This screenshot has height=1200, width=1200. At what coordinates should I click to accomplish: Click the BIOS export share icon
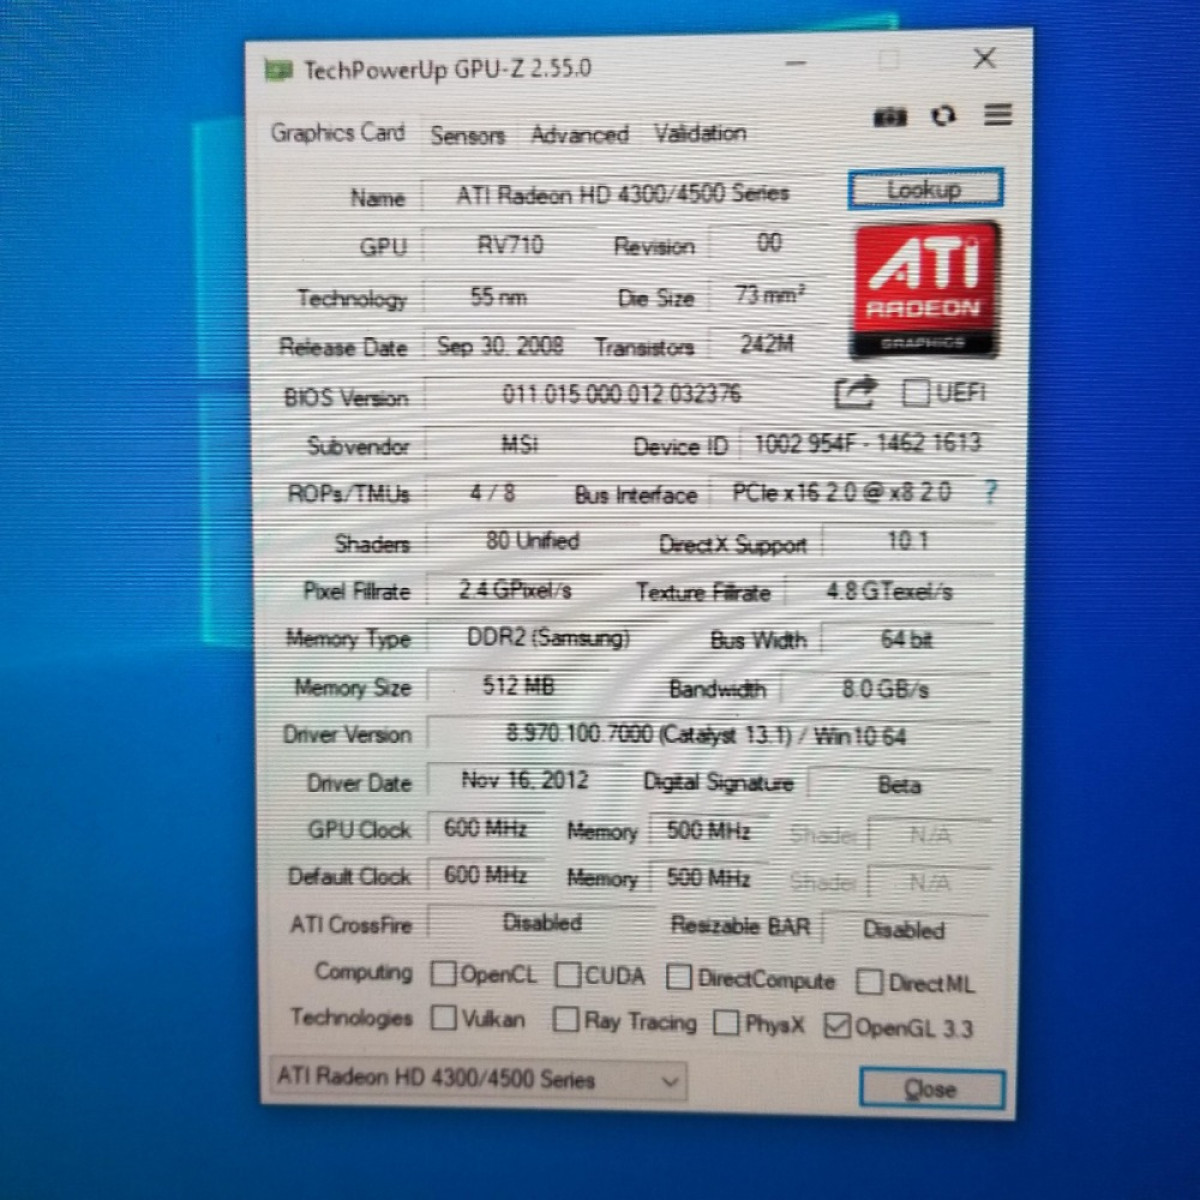tap(856, 392)
